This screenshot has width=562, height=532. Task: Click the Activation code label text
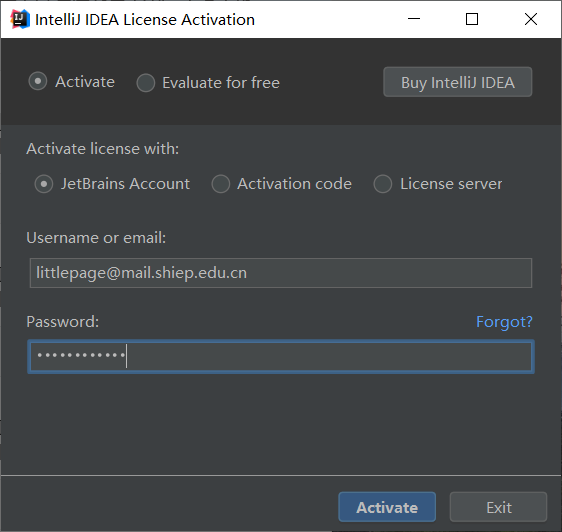point(294,184)
